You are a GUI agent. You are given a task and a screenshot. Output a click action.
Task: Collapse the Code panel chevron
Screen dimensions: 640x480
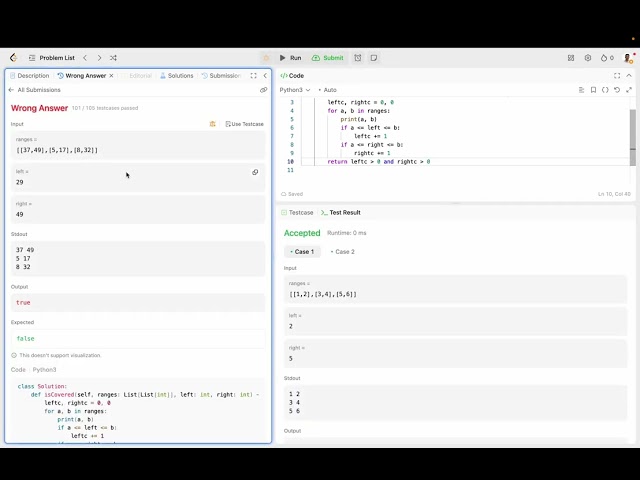coord(629,76)
